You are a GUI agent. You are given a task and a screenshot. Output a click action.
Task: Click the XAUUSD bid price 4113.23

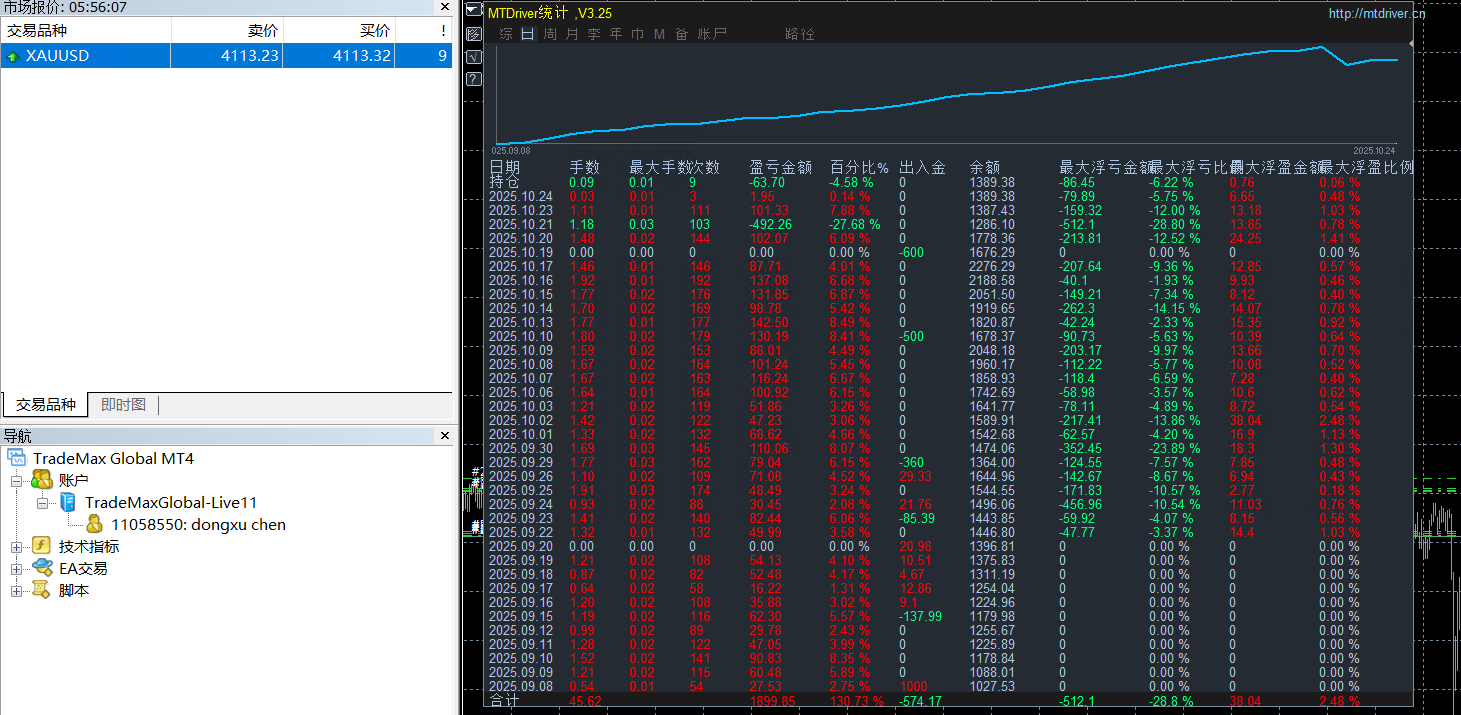coord(250,56)
